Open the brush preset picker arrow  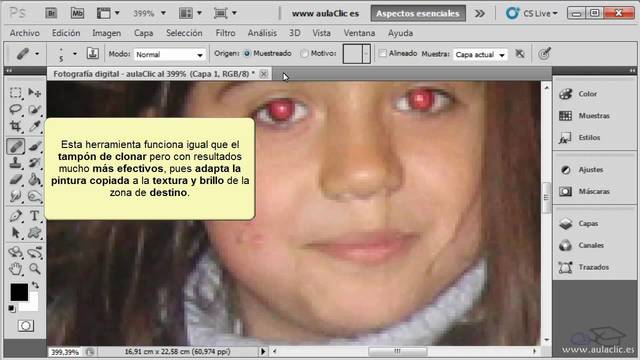click(x=75, y=53)
